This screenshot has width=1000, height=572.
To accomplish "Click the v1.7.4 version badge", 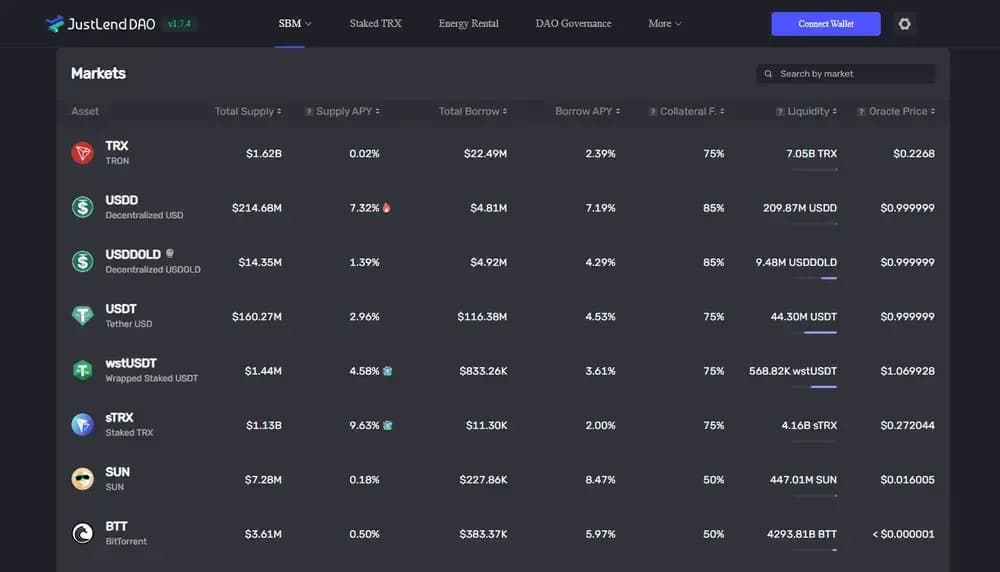I will [179, 24].
